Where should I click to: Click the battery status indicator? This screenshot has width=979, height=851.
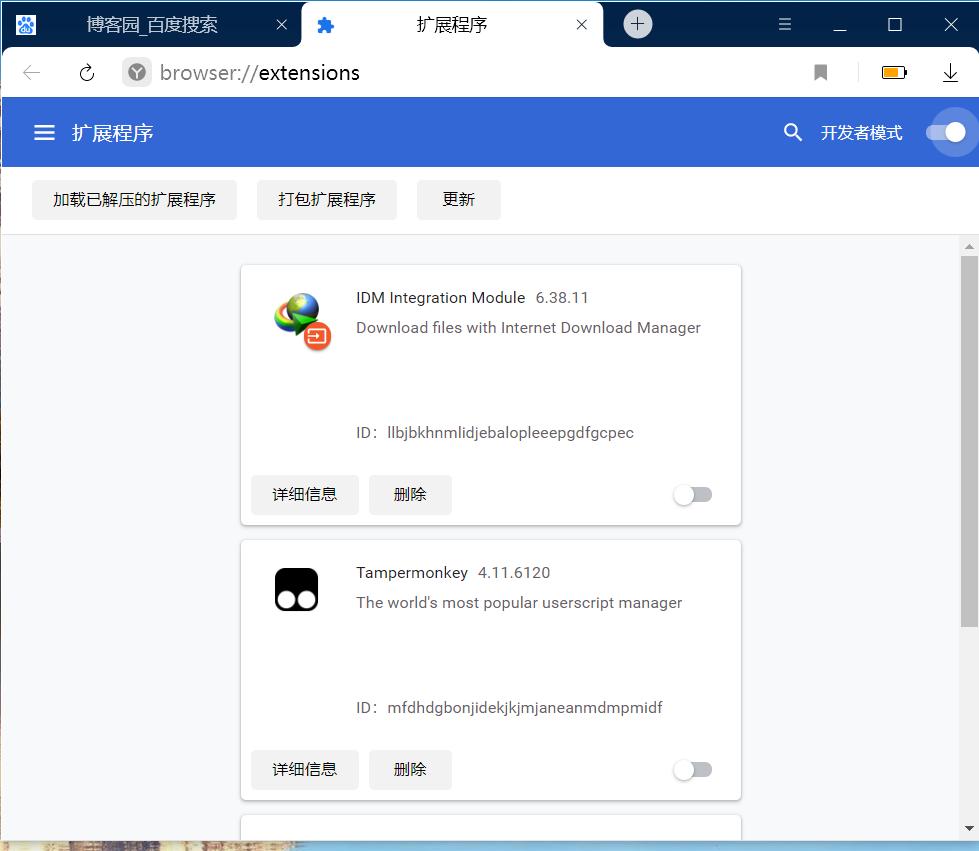(891, 72)
